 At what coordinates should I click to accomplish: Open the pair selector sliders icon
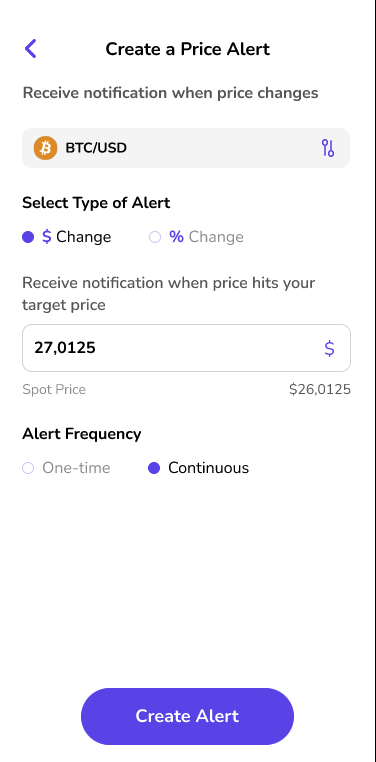[x=328, y=148]
